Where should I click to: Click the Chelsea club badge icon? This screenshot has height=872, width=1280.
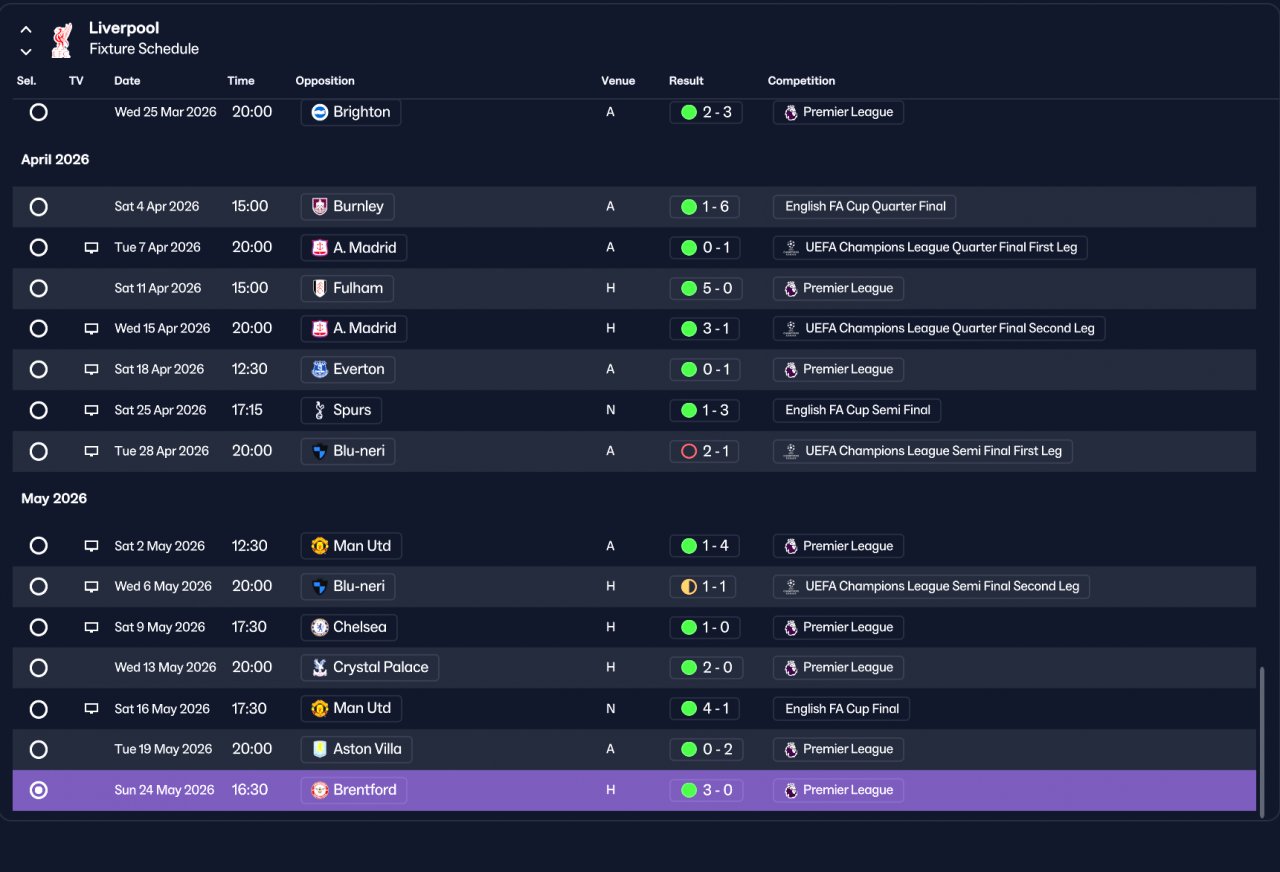pyautogui.click(x=320, y=627)
